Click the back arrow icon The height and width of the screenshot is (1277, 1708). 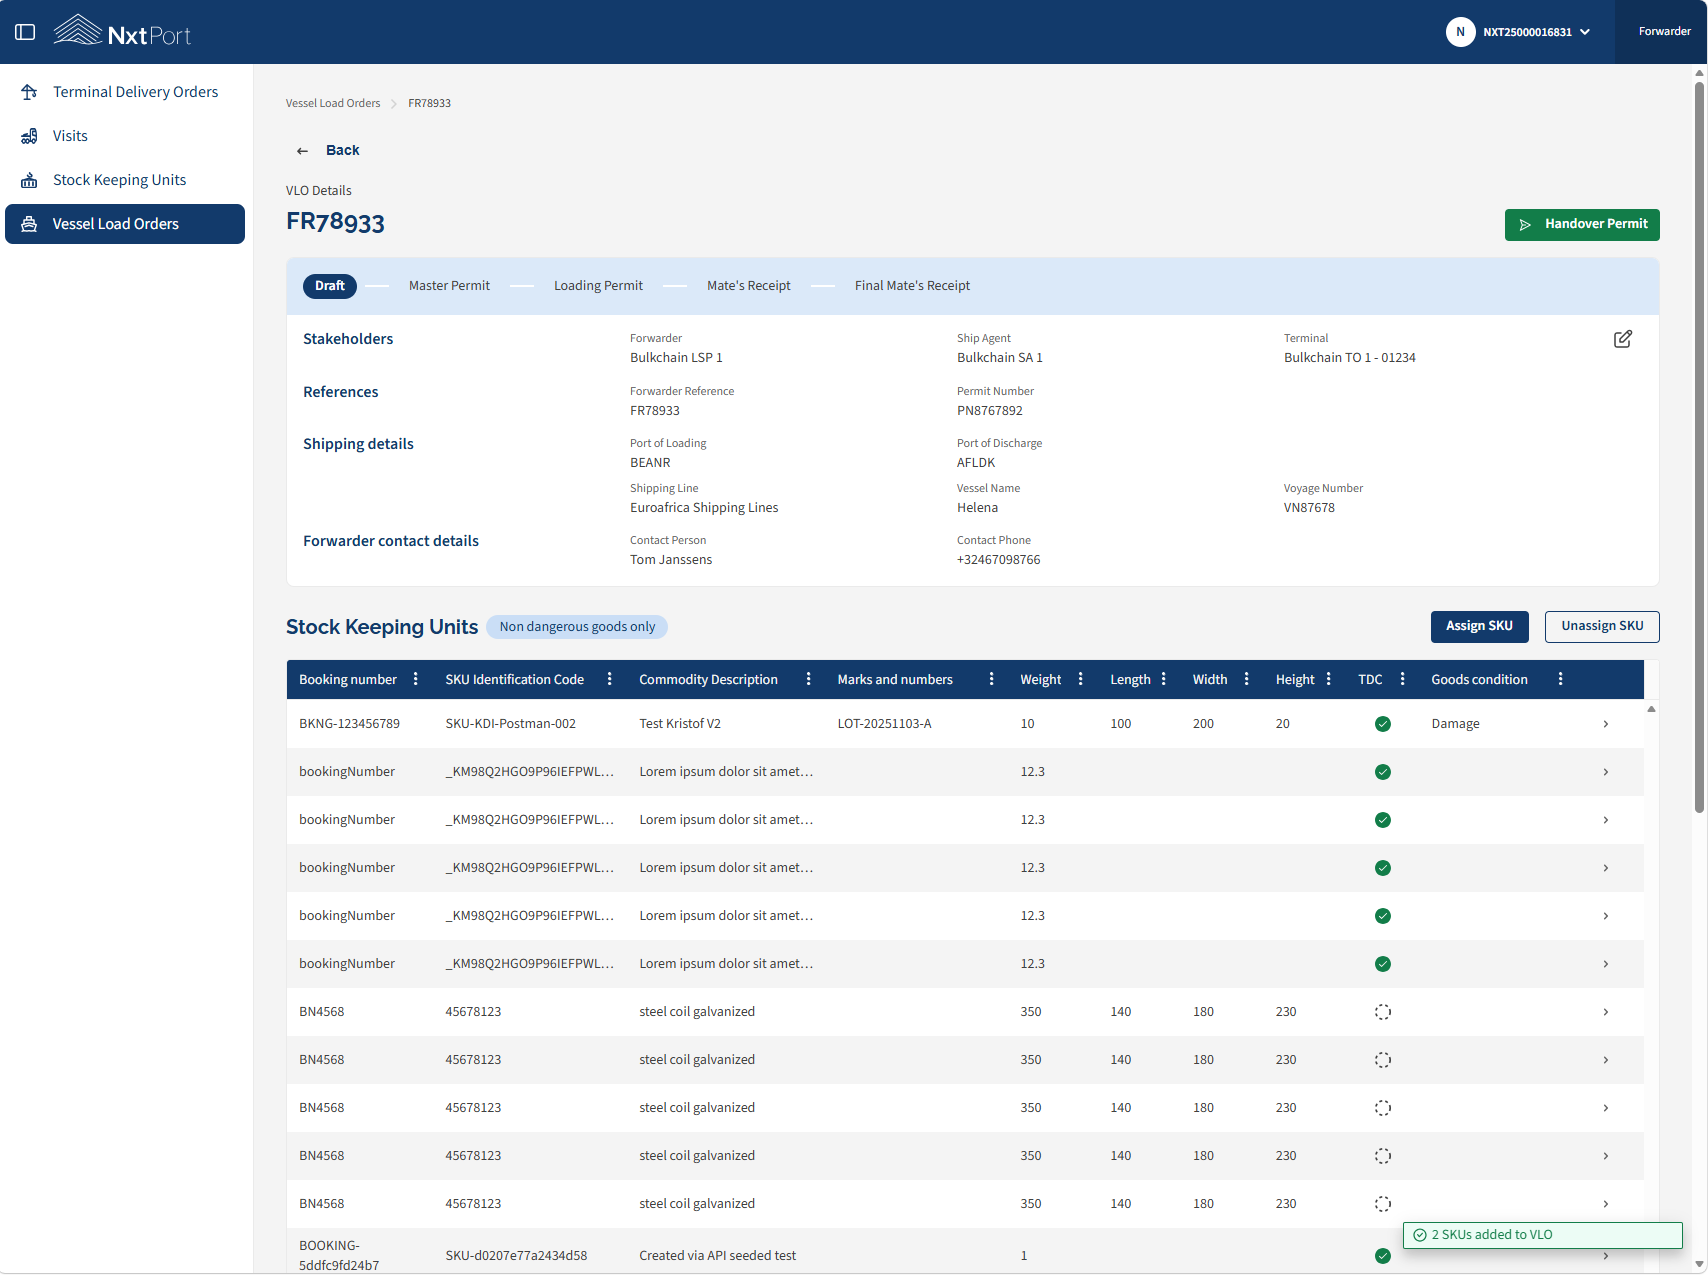(302, 151)
